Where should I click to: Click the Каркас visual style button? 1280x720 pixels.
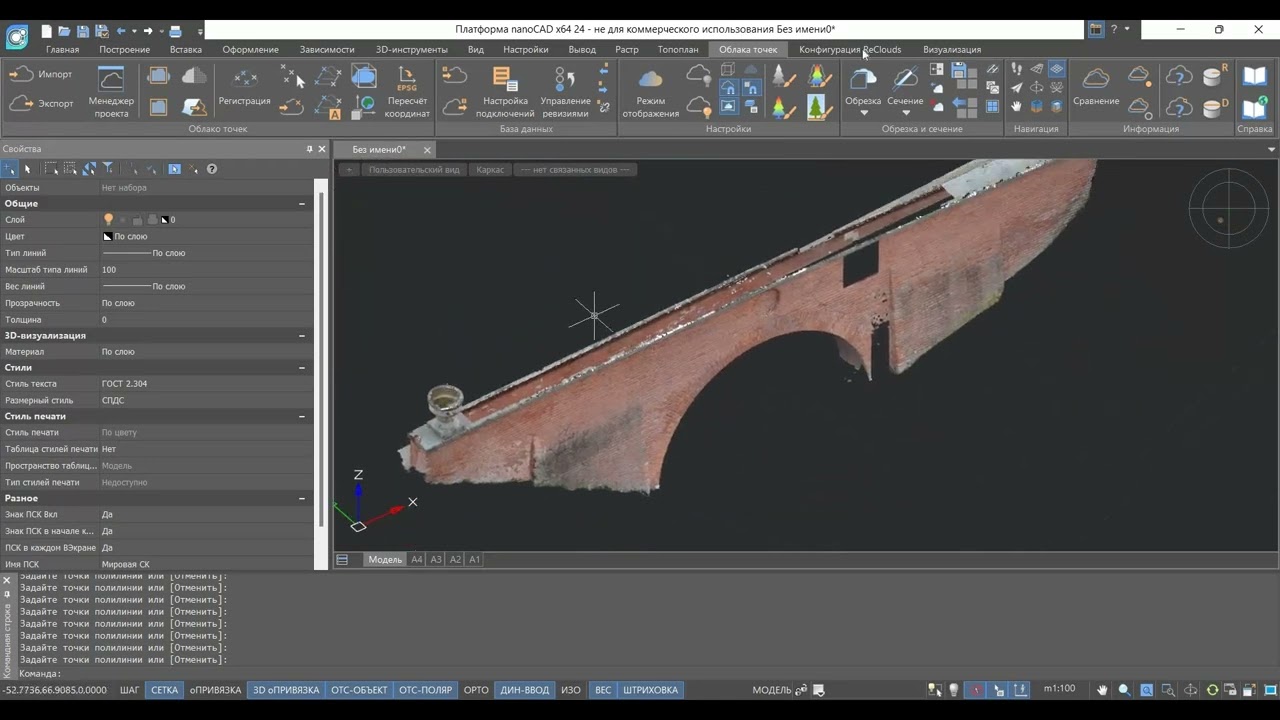click(x=490, y=170)
